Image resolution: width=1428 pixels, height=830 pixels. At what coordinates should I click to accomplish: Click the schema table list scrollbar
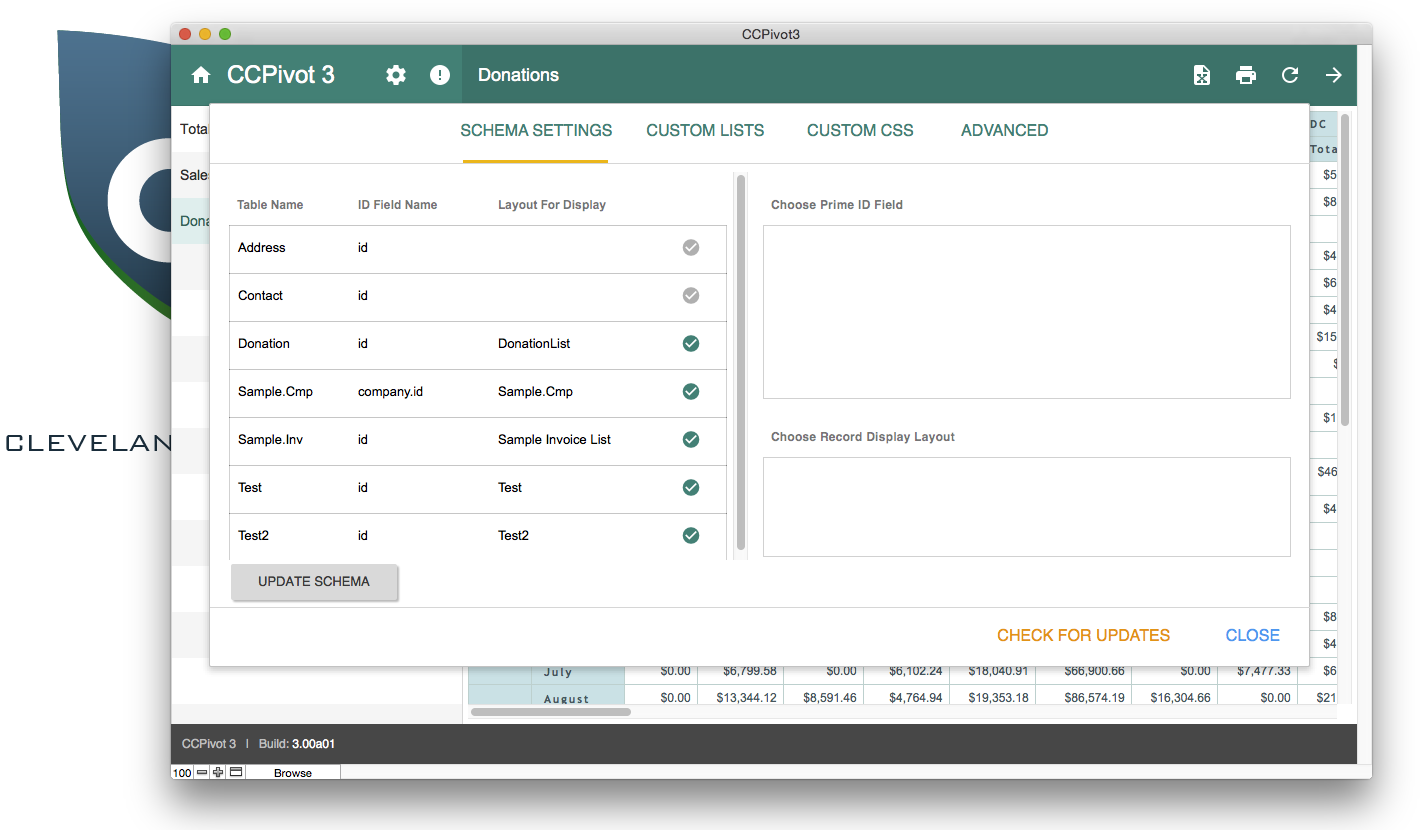(x=741, y=363)
